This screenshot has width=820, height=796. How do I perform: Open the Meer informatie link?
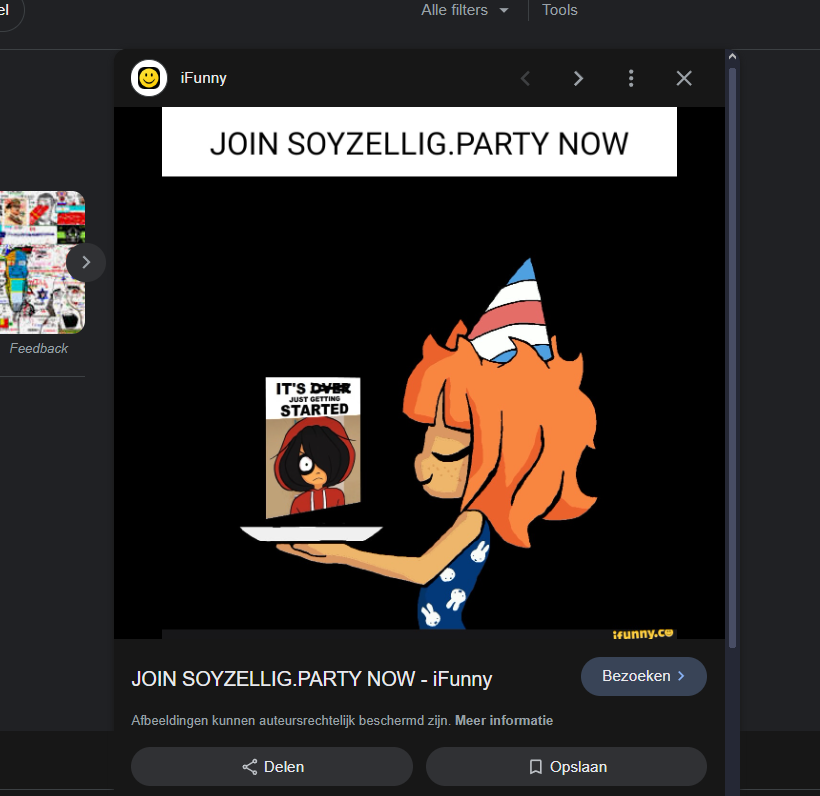click(504, 720)
